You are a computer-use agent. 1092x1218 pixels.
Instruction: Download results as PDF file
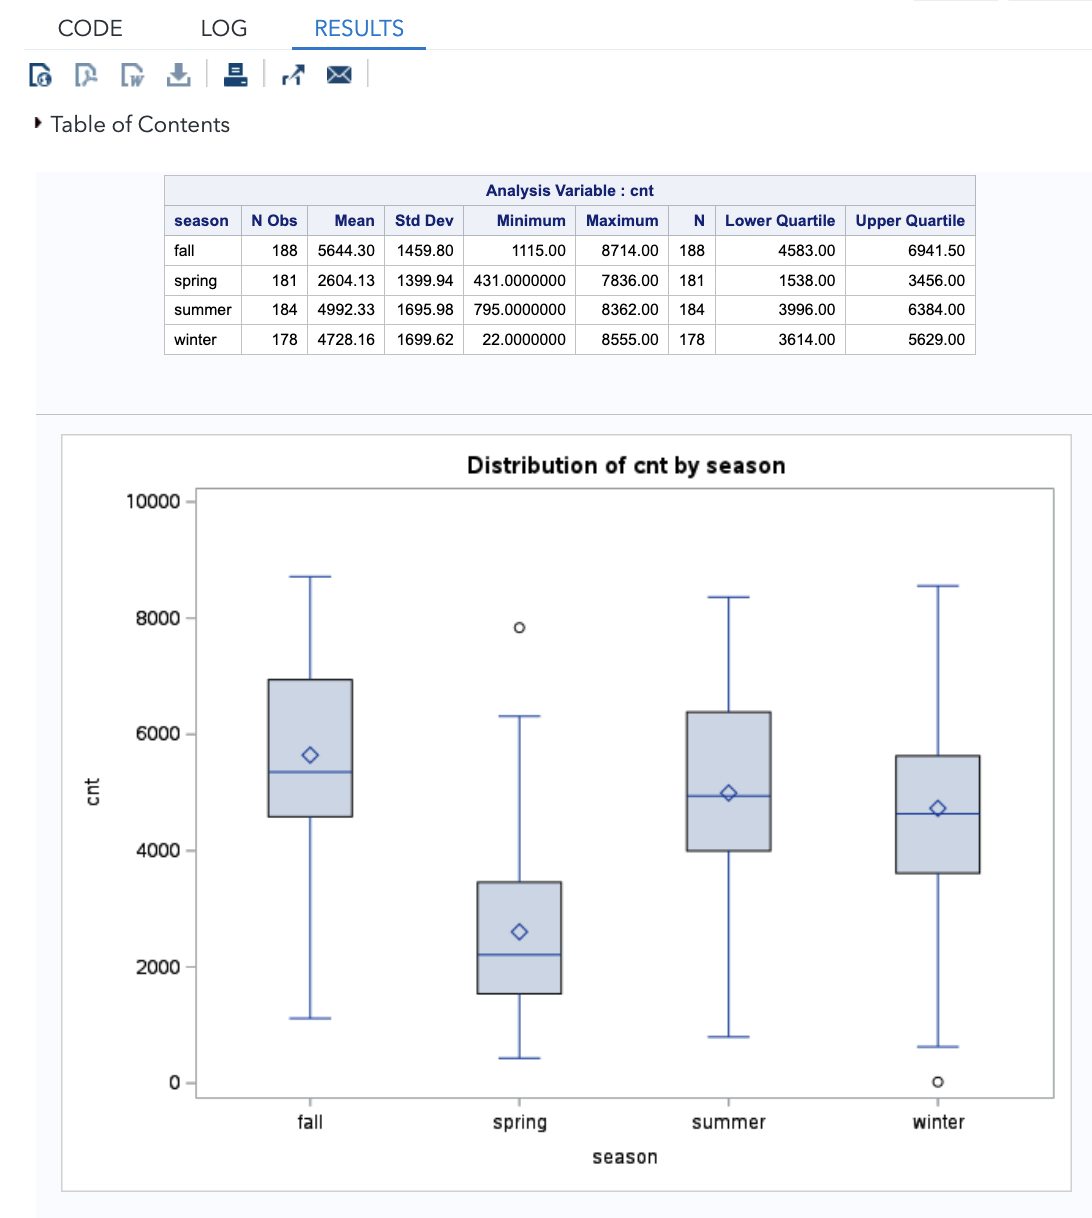click(x=86, y=75)
